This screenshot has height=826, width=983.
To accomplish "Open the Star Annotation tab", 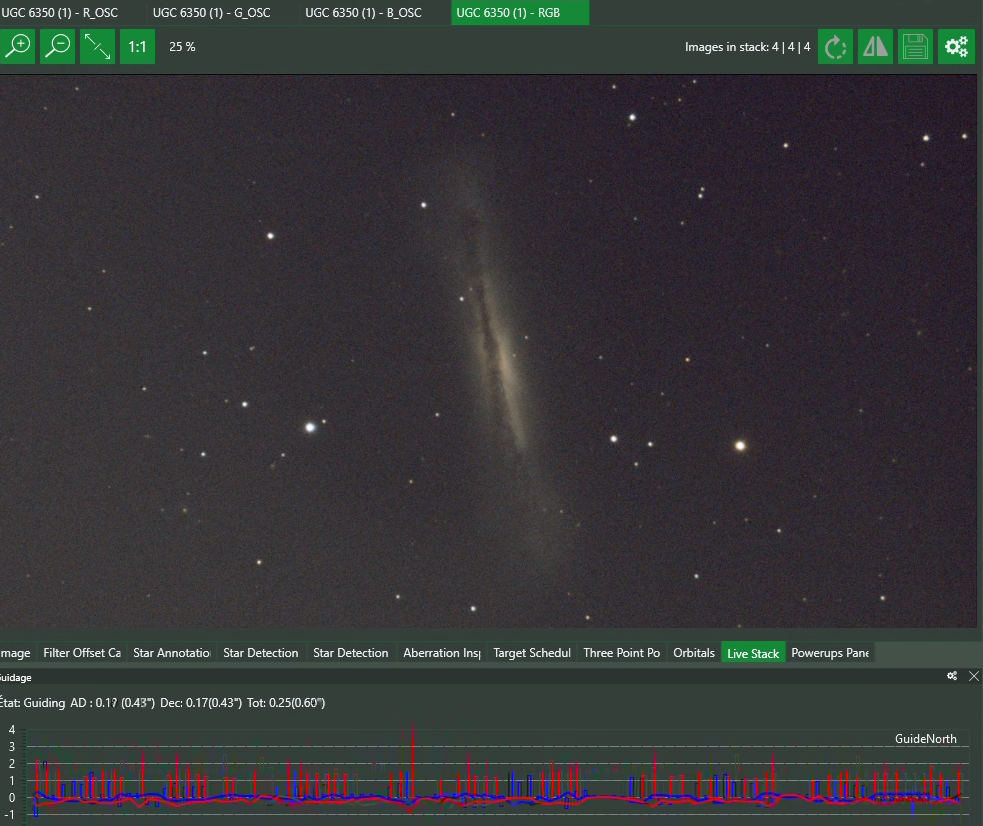I will click(172, 652).
